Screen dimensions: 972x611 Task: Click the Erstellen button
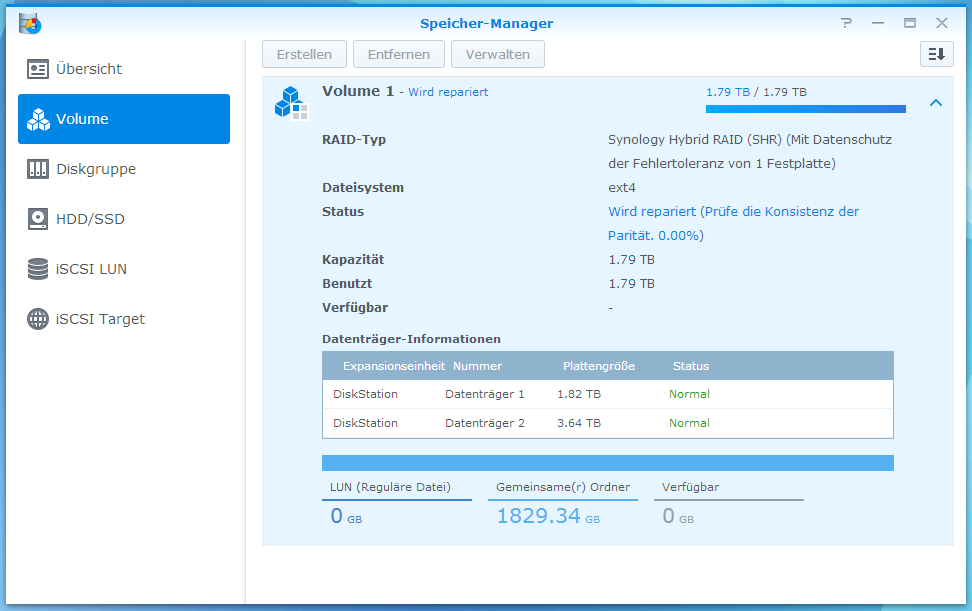[304, 54]
